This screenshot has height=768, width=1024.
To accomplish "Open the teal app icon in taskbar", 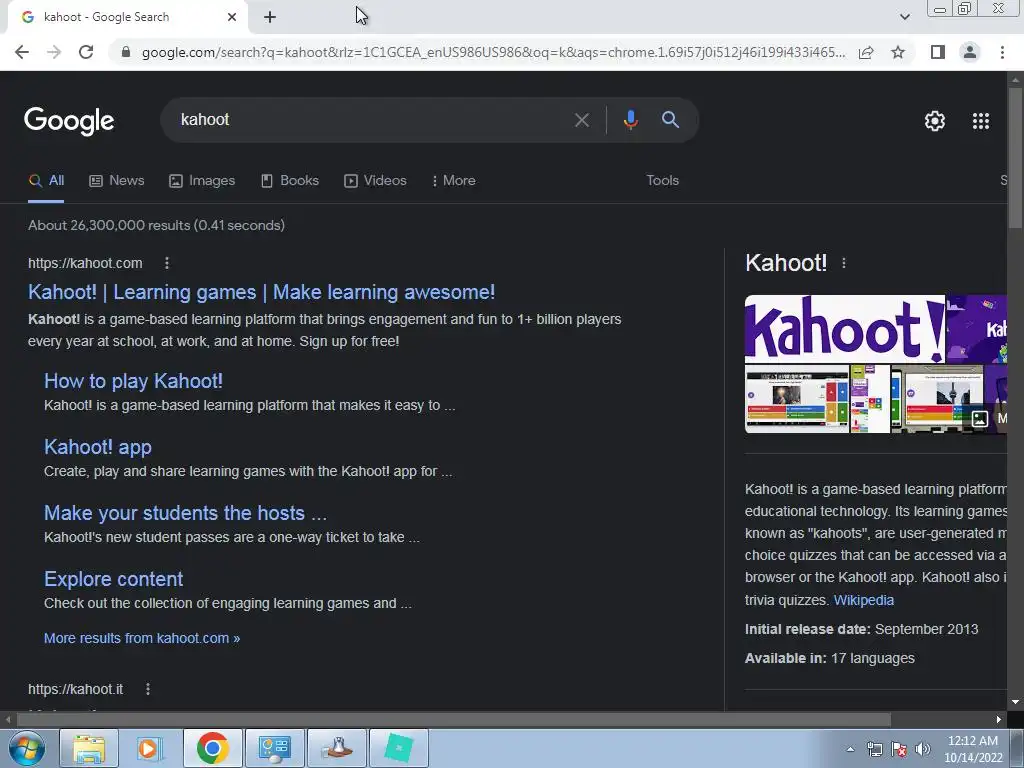I will [x=399, y=748].
